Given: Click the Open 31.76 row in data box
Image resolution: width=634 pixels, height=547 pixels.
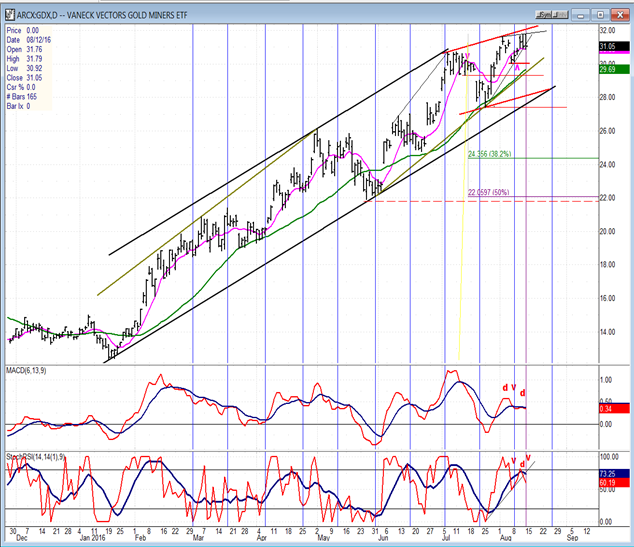Looking at the screenshot, I should (24, 49).
